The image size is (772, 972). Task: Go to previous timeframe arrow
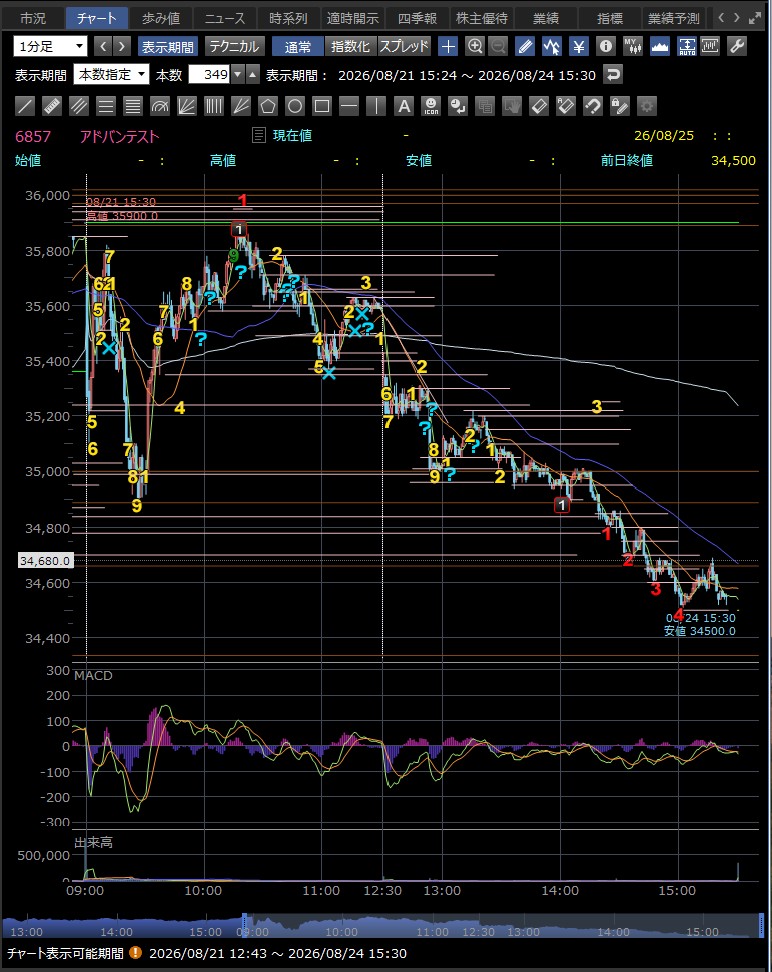pyautogui.click(x=103, y=46)
